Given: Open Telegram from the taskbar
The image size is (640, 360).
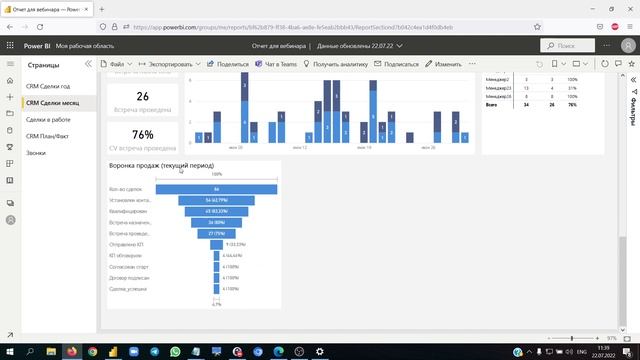Looking at the screenshot, I should 155,351.
